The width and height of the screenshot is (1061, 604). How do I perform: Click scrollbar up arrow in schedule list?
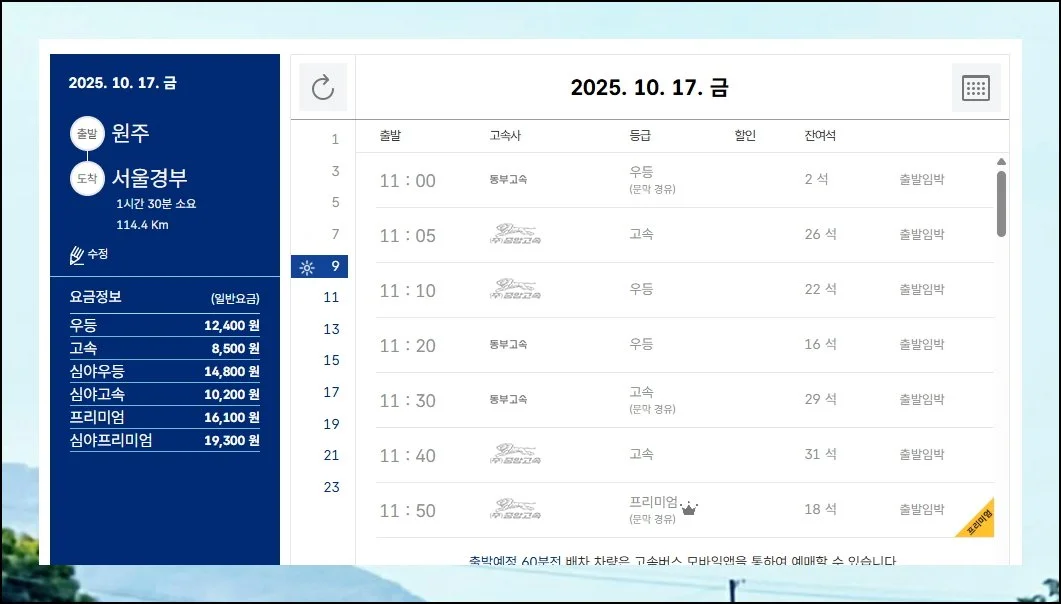pyautogui.click(x=1001, y=161)
